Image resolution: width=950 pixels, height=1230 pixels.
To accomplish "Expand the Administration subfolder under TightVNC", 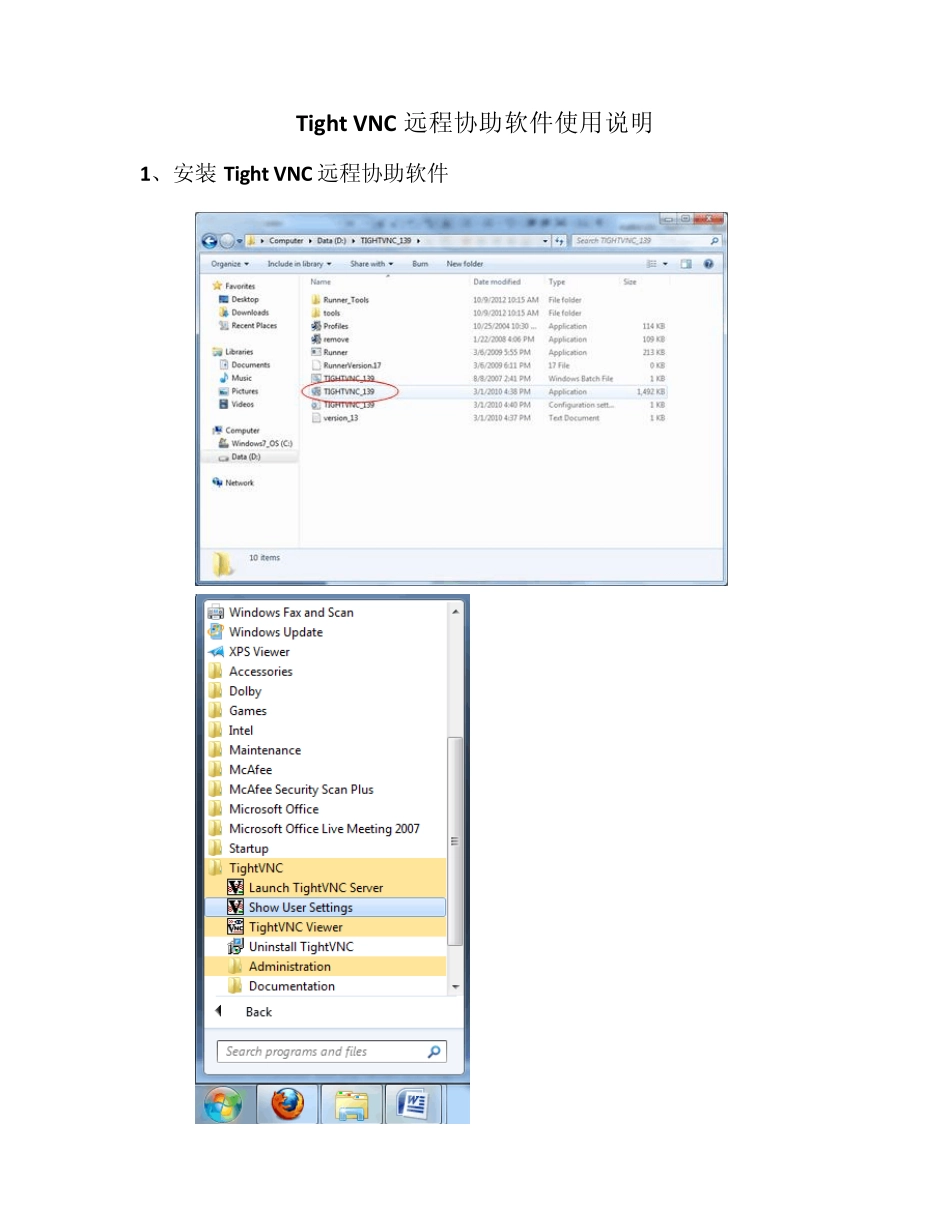I will coord(289,967).
